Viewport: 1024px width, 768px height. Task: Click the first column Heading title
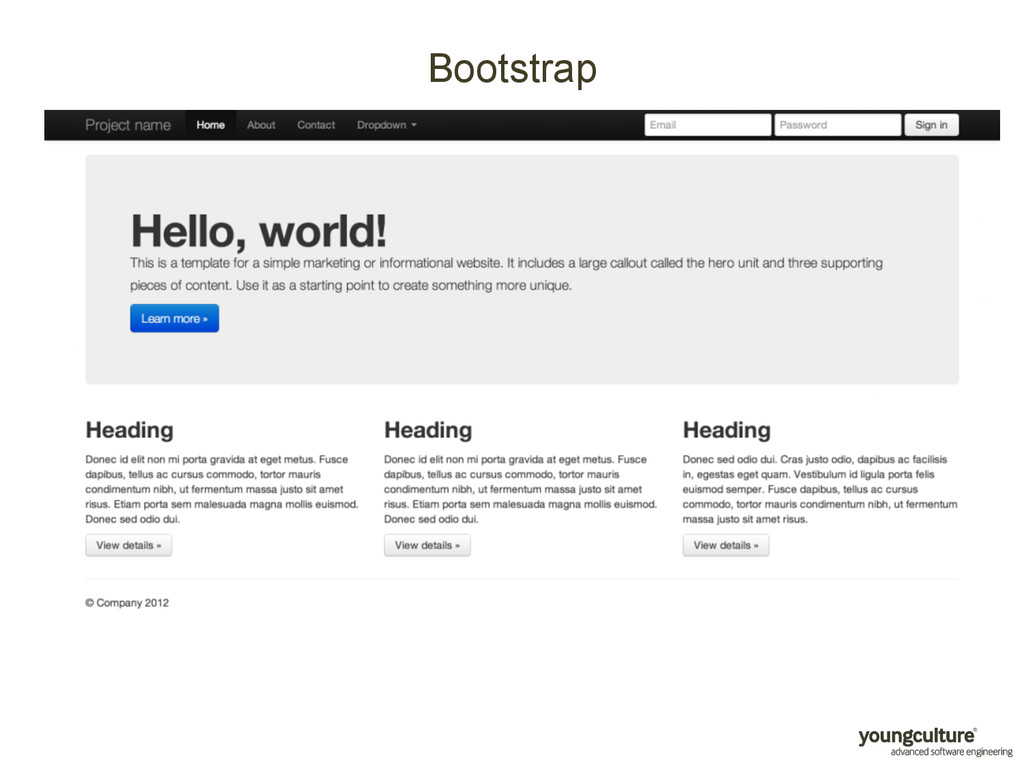click(x=129, y=430)
